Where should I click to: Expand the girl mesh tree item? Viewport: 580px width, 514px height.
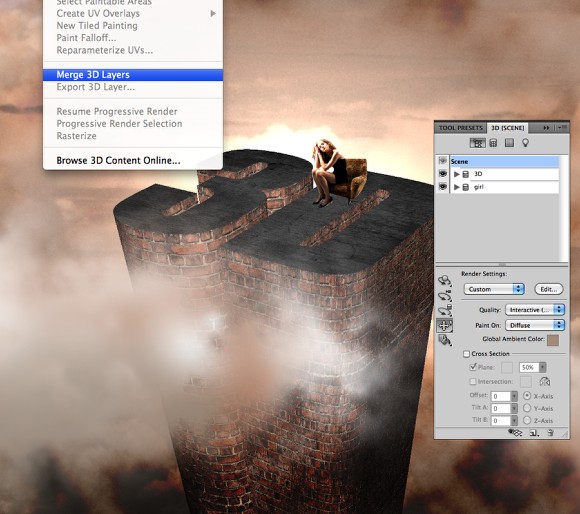tap(457, 187)
